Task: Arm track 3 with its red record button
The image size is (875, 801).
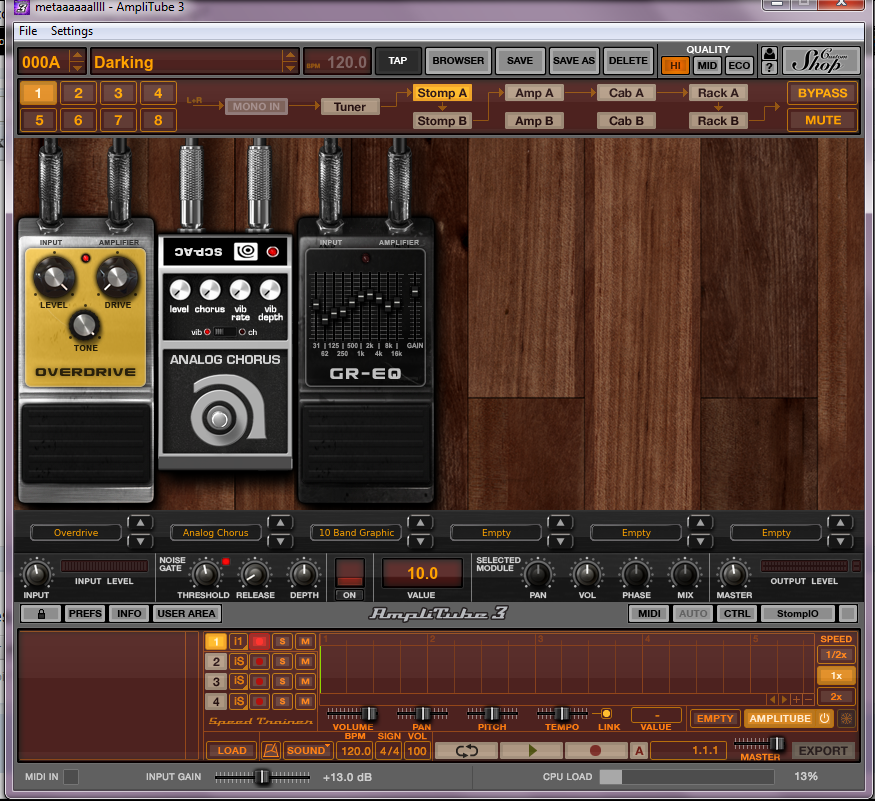Action: (x=259, y=681)
